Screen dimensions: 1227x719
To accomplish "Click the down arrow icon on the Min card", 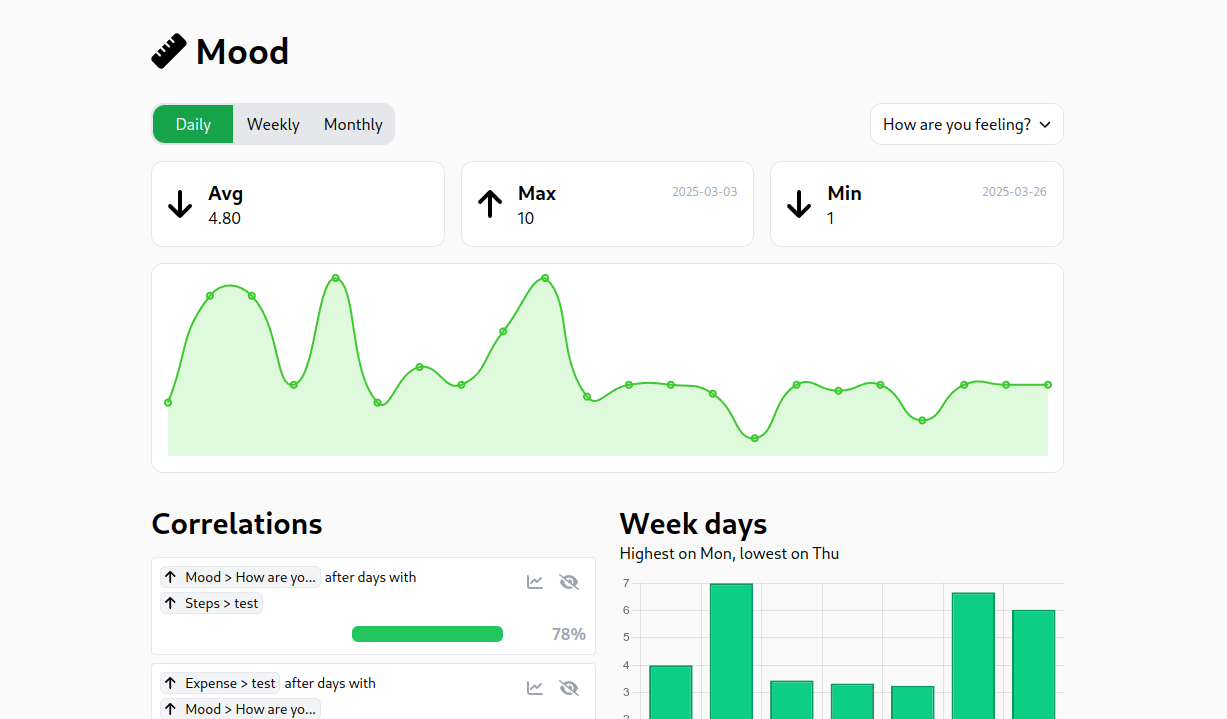I will (x=799, y=204).
